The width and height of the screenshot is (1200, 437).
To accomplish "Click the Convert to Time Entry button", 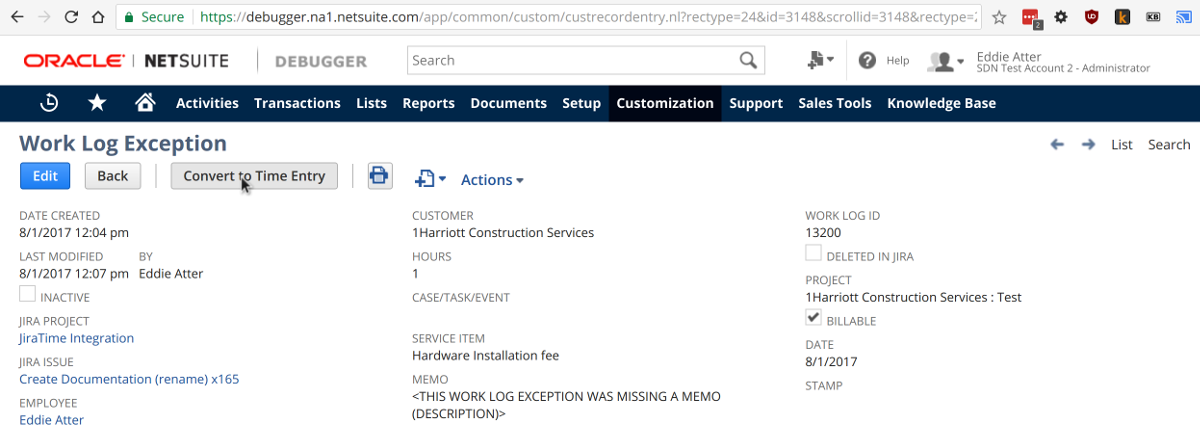I will [254, 176].
